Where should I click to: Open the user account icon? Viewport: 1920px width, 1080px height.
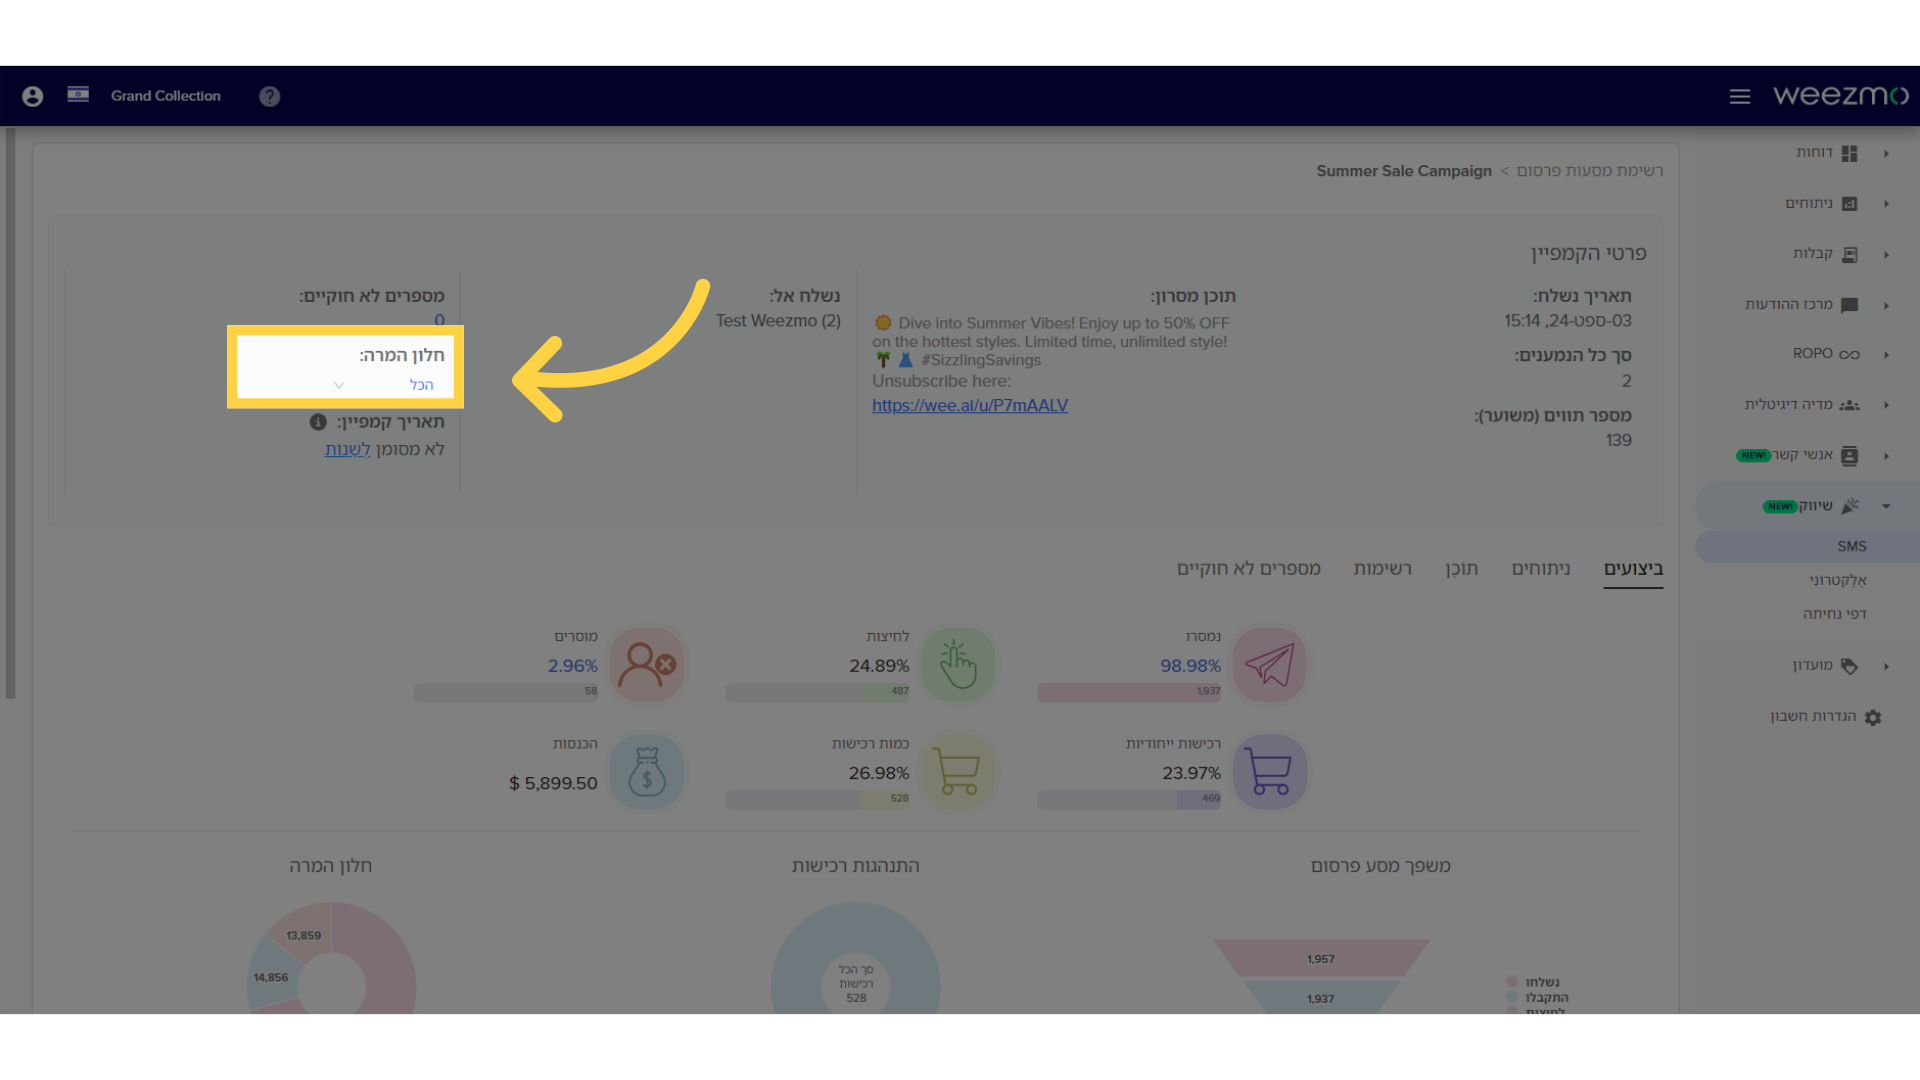32,96
